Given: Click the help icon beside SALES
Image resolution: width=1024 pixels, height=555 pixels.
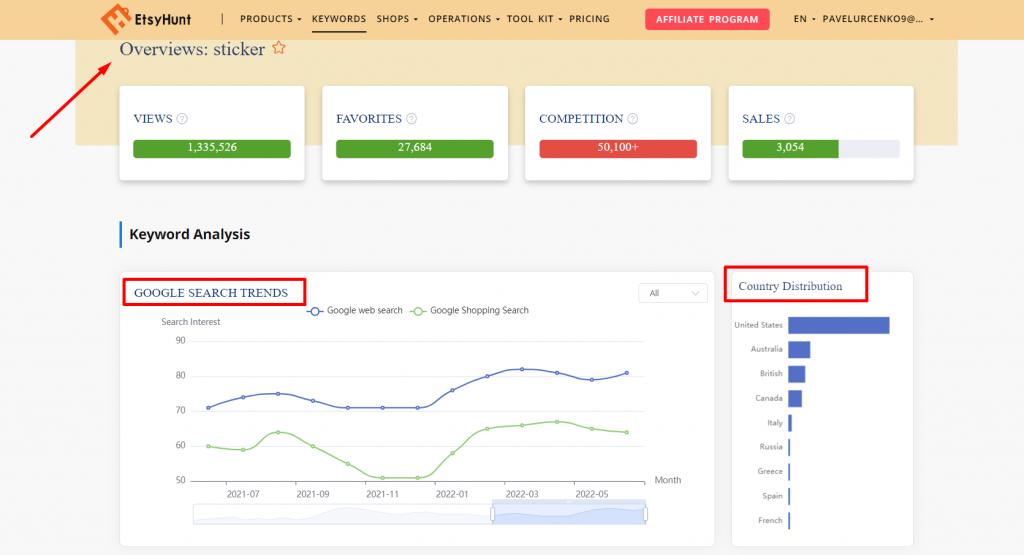Looking at the screenshot, I should (790, 119).
